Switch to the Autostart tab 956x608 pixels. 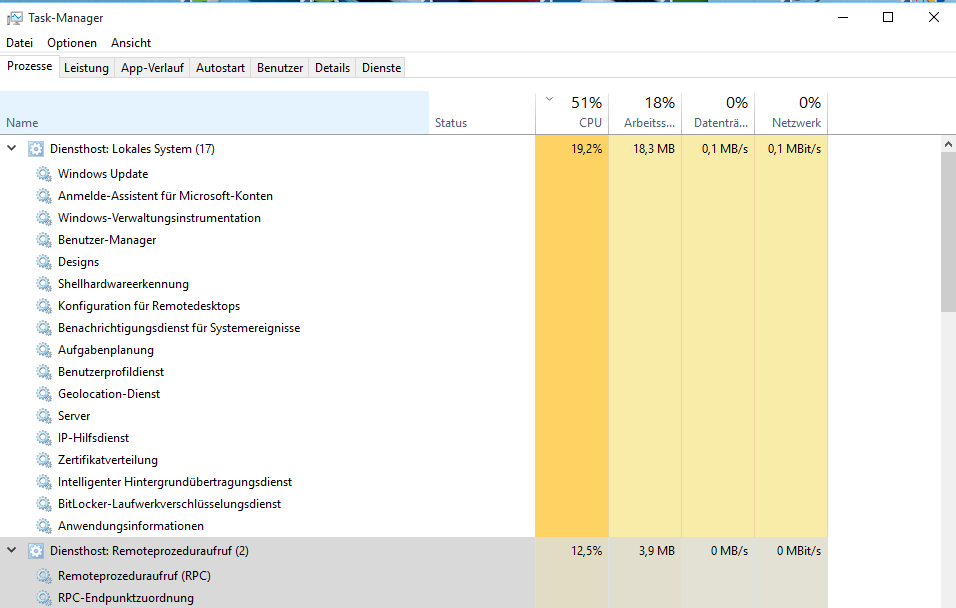[x=220, y=68]
